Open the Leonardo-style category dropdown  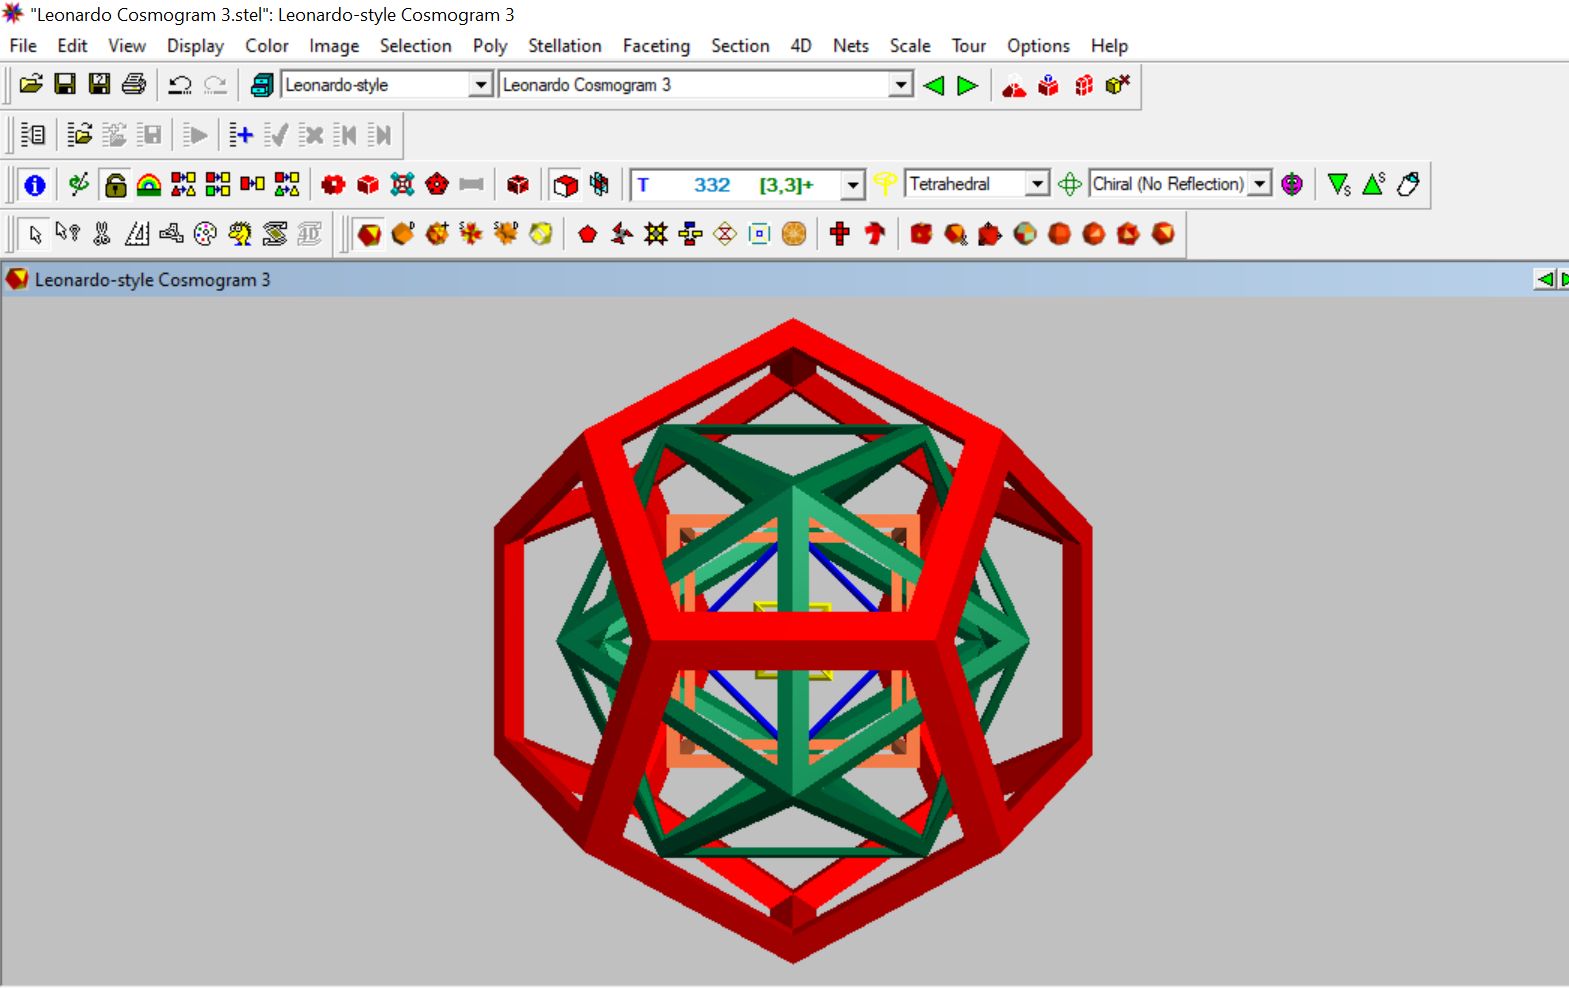tap(481, 85)
